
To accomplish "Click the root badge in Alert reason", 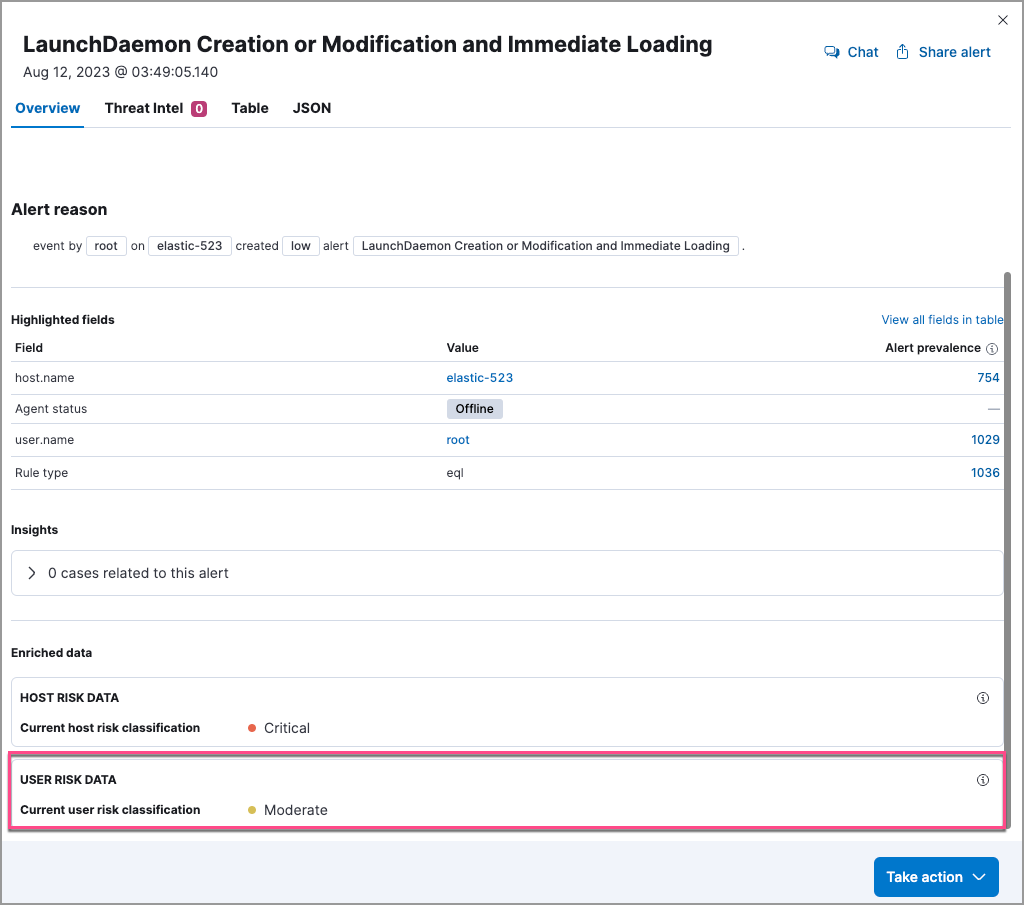I will point(105,245).
